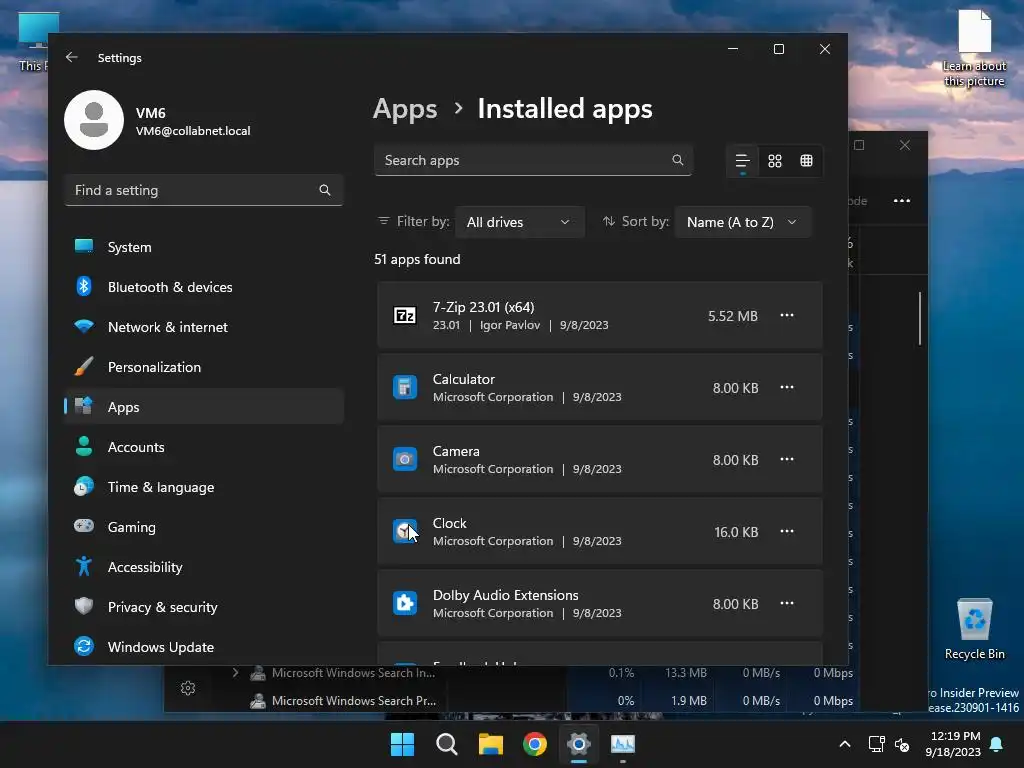Viewport: 1024px width, 768px height.
Task: Click VM6@collabnet.local account text
Action: click(x=193, y=131)
